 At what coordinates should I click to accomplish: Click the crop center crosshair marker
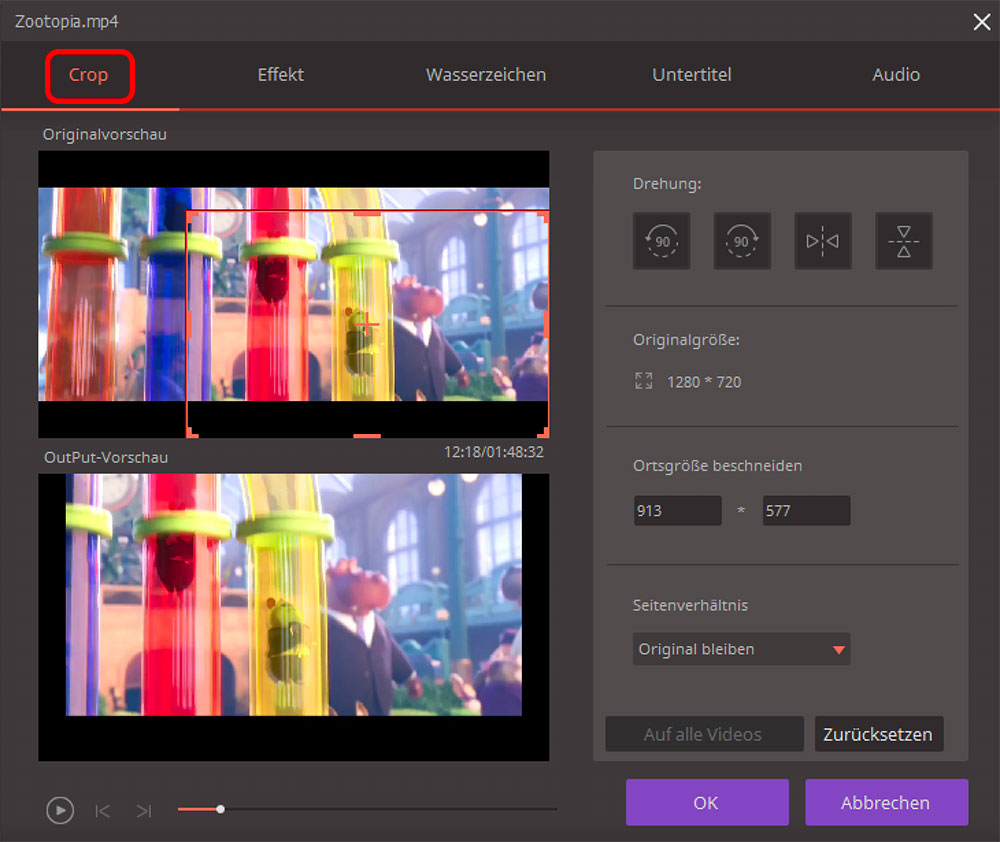367,325
